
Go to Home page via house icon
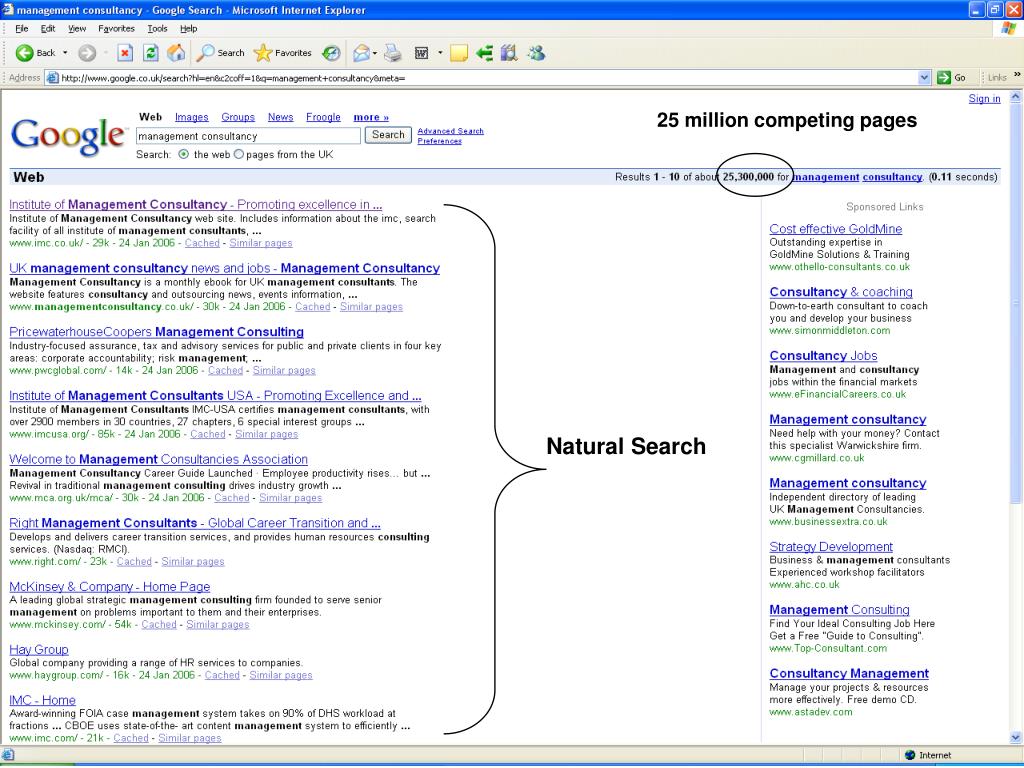tap(176, 53)
